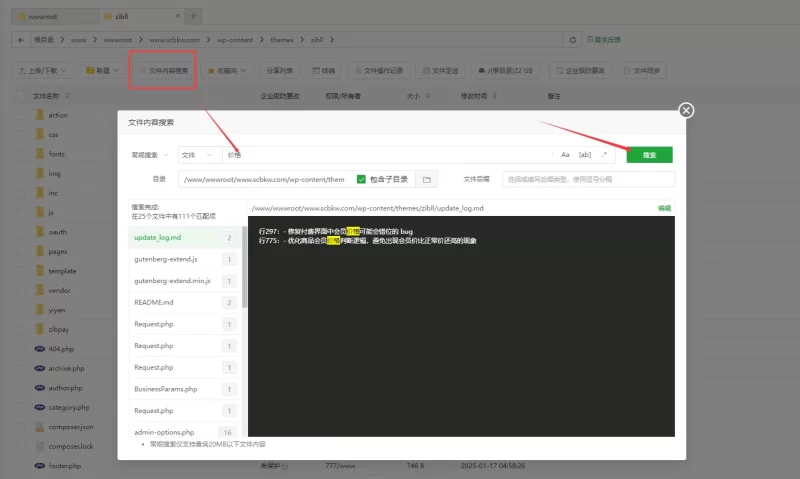
Task: Toggle case-sensitive Aa search option
Action: (565, 155)
